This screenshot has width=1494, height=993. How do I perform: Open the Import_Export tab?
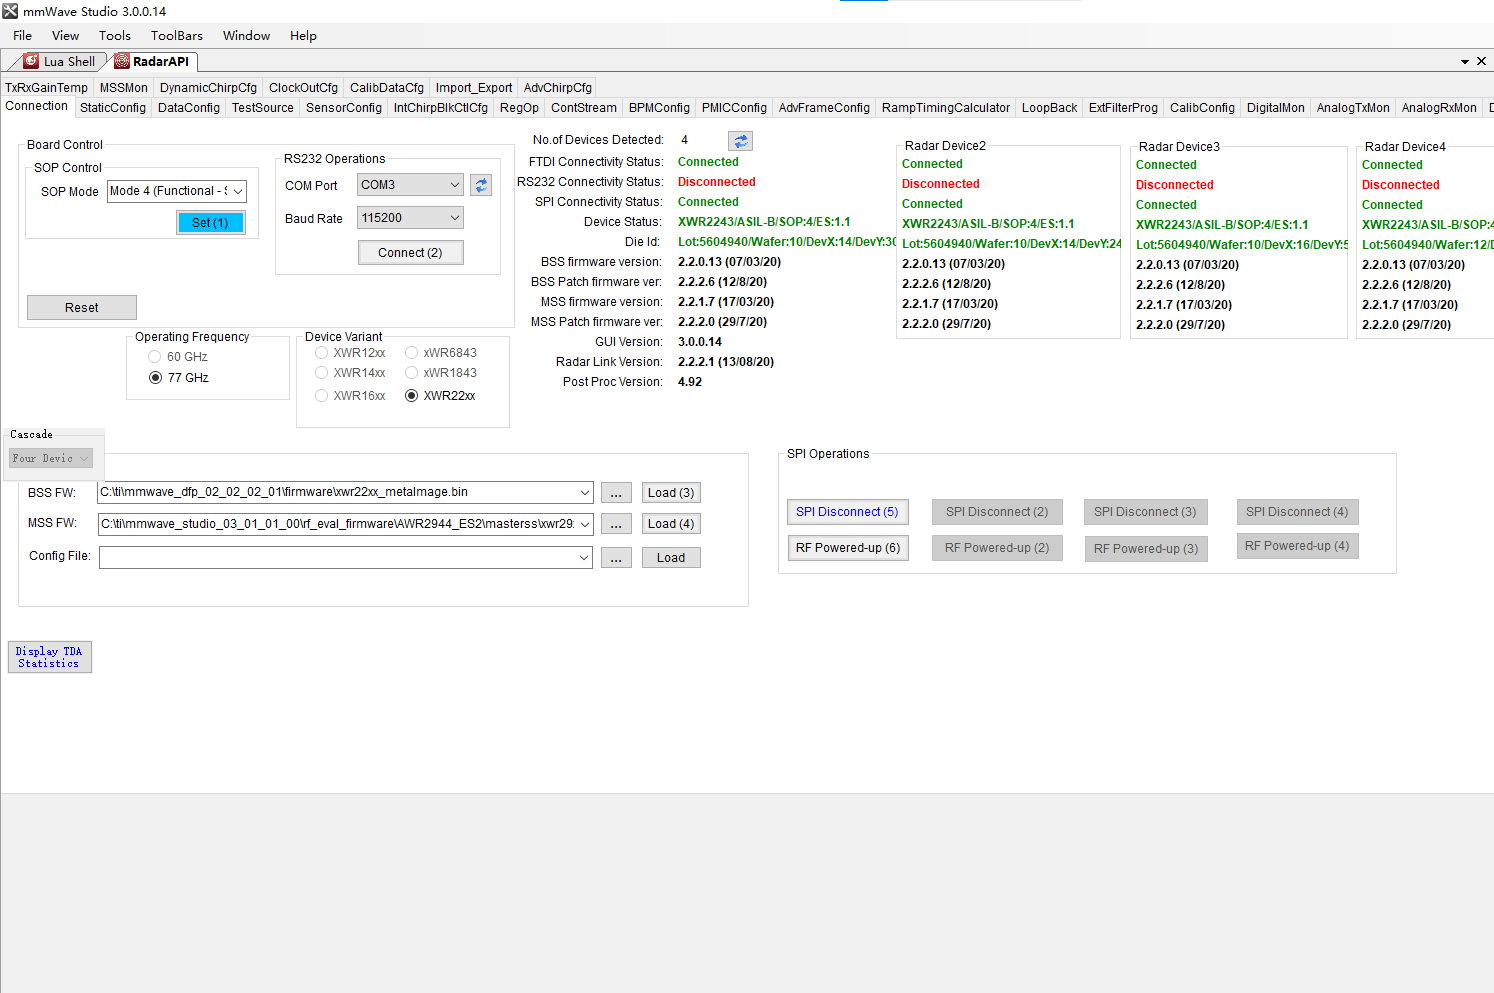(x=474, y=88)
